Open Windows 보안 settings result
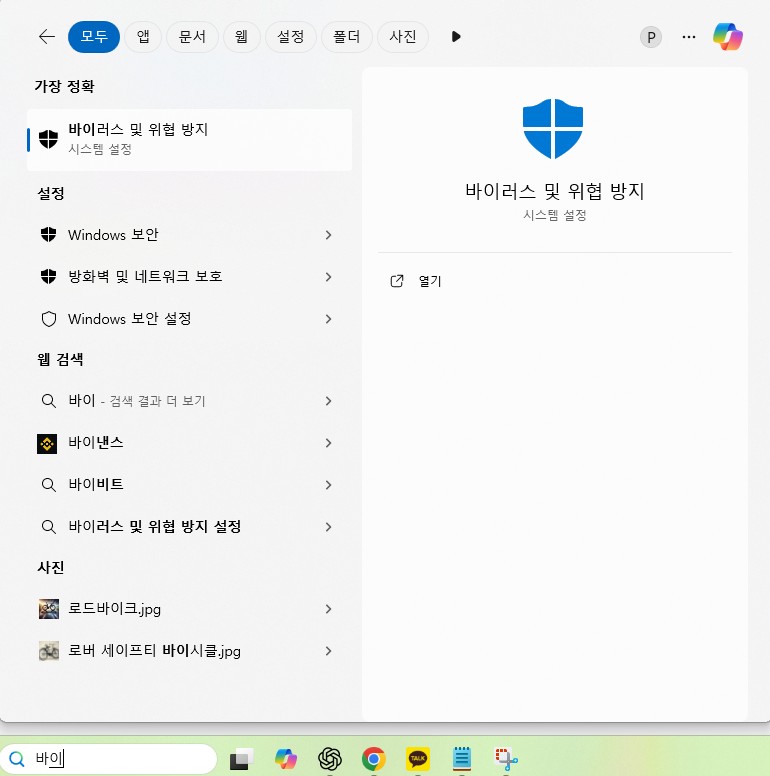The image size is (770, 776). point(190,235)
